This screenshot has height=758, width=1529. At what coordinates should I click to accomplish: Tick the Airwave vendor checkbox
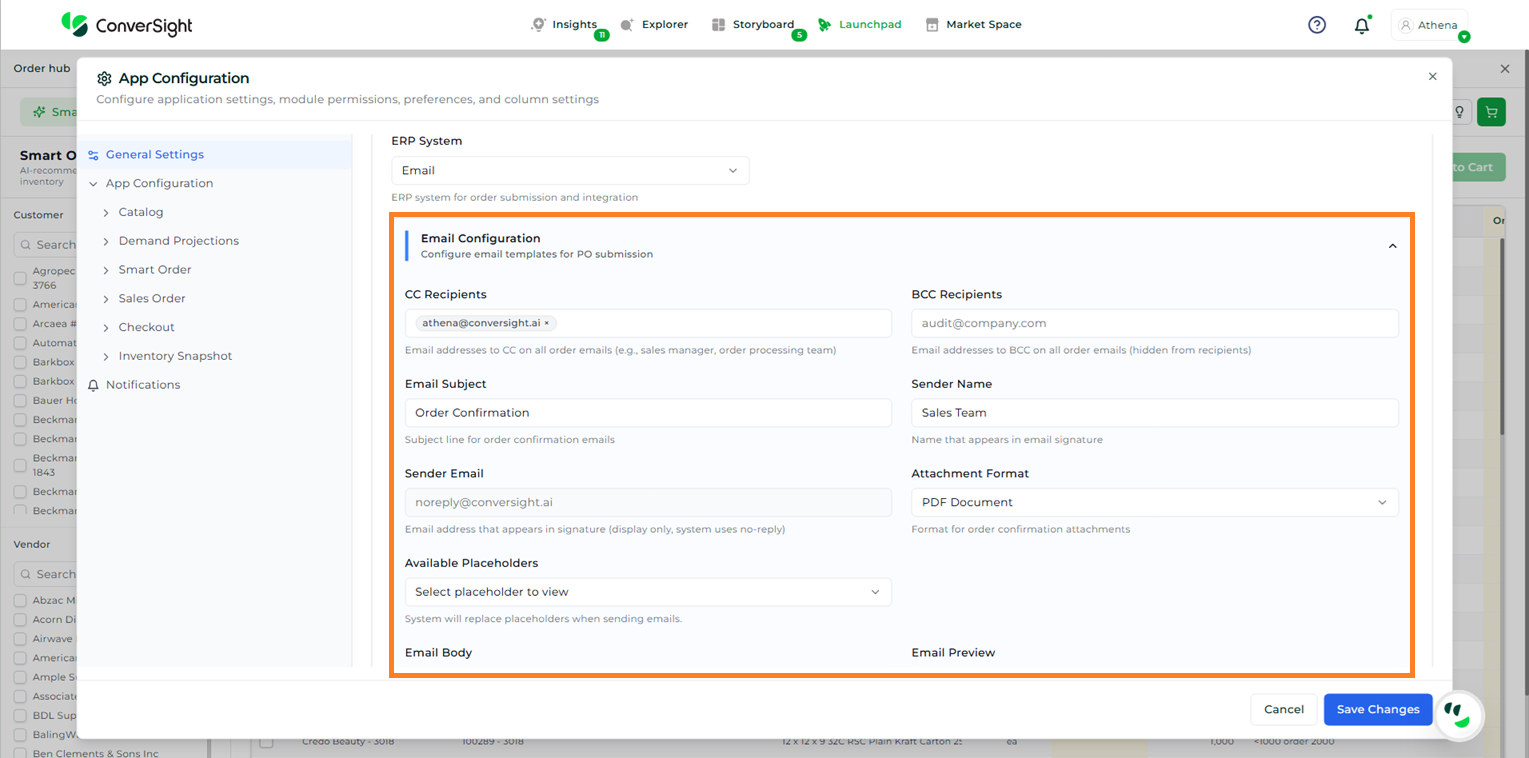click(x=20, y=638)
